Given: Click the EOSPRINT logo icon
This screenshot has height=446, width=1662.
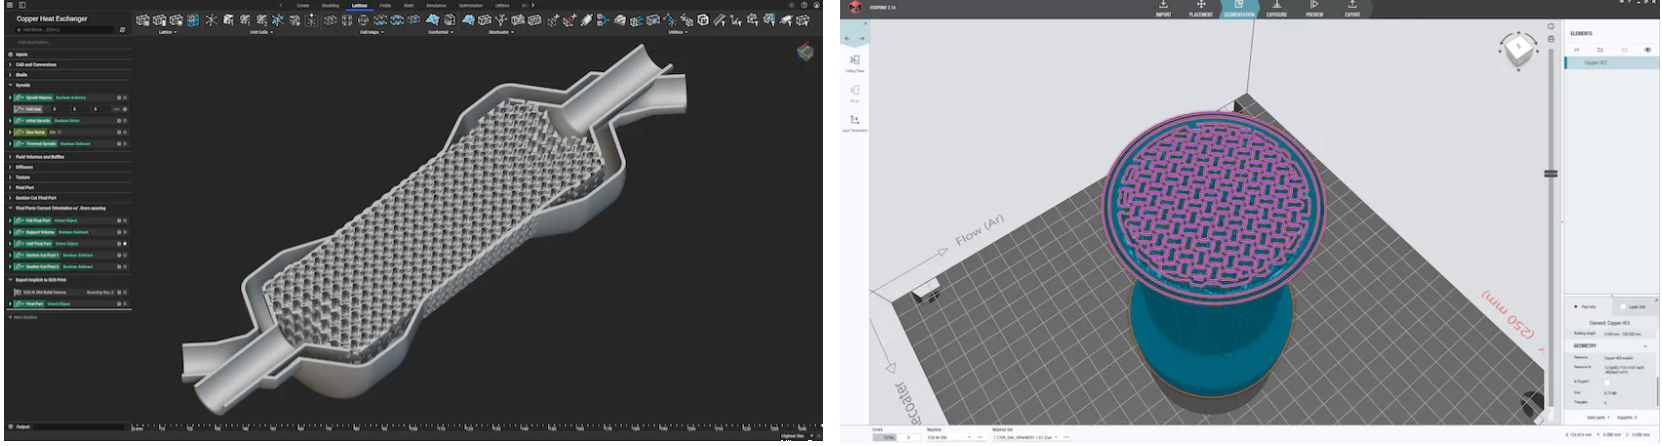Looking at the screenshot, I should pos(856,7).
